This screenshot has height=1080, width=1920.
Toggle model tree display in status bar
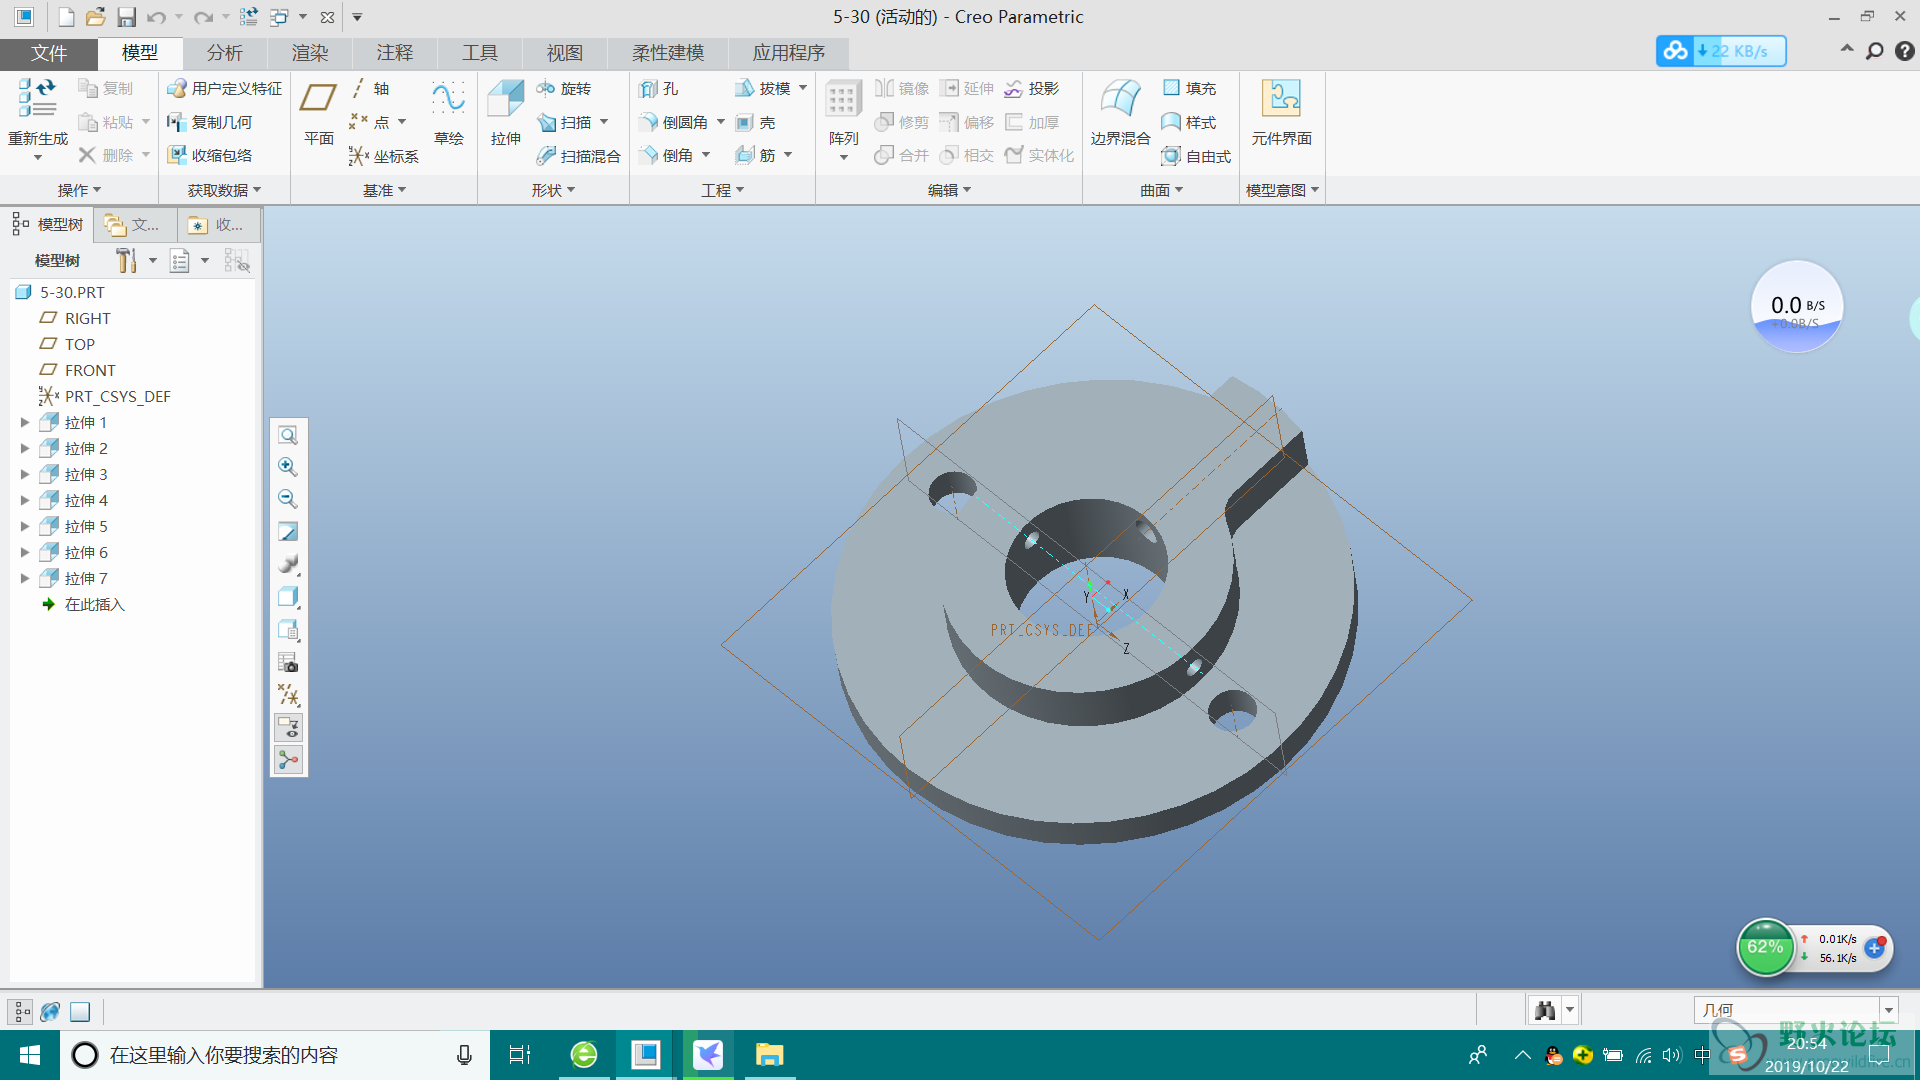21,1012
